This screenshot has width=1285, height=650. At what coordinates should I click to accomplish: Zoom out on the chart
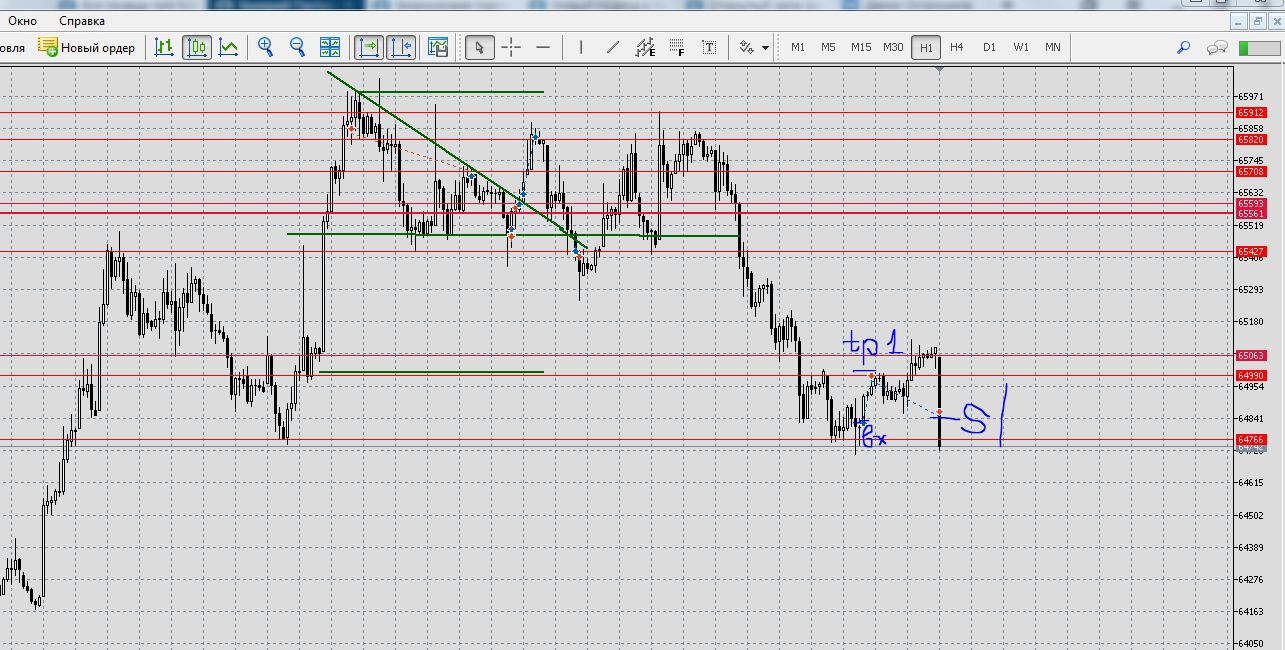coord(297,47)
